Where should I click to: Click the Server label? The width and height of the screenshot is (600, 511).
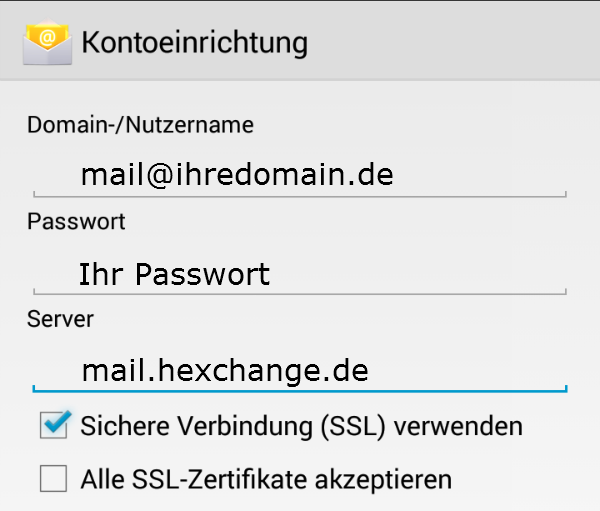pos(60,319)
